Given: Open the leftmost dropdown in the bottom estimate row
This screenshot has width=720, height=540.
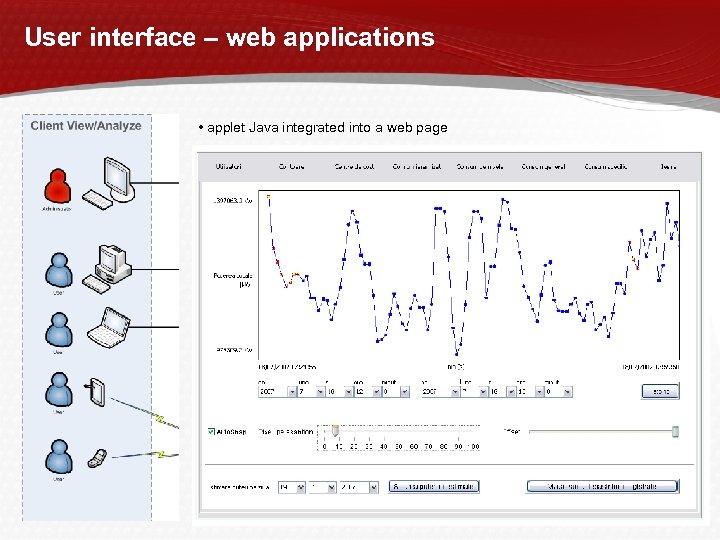Looking at the screenshot, I should (x=292, y=487).
